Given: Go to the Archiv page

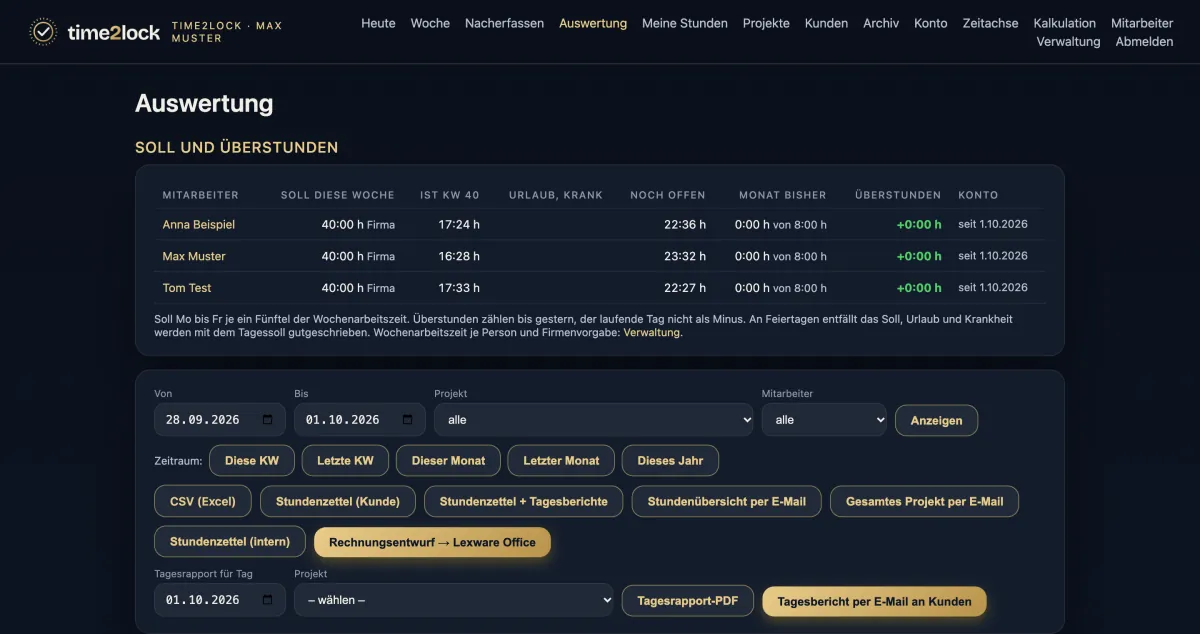Looking at the screenshot, I should (x=881, y=23).
